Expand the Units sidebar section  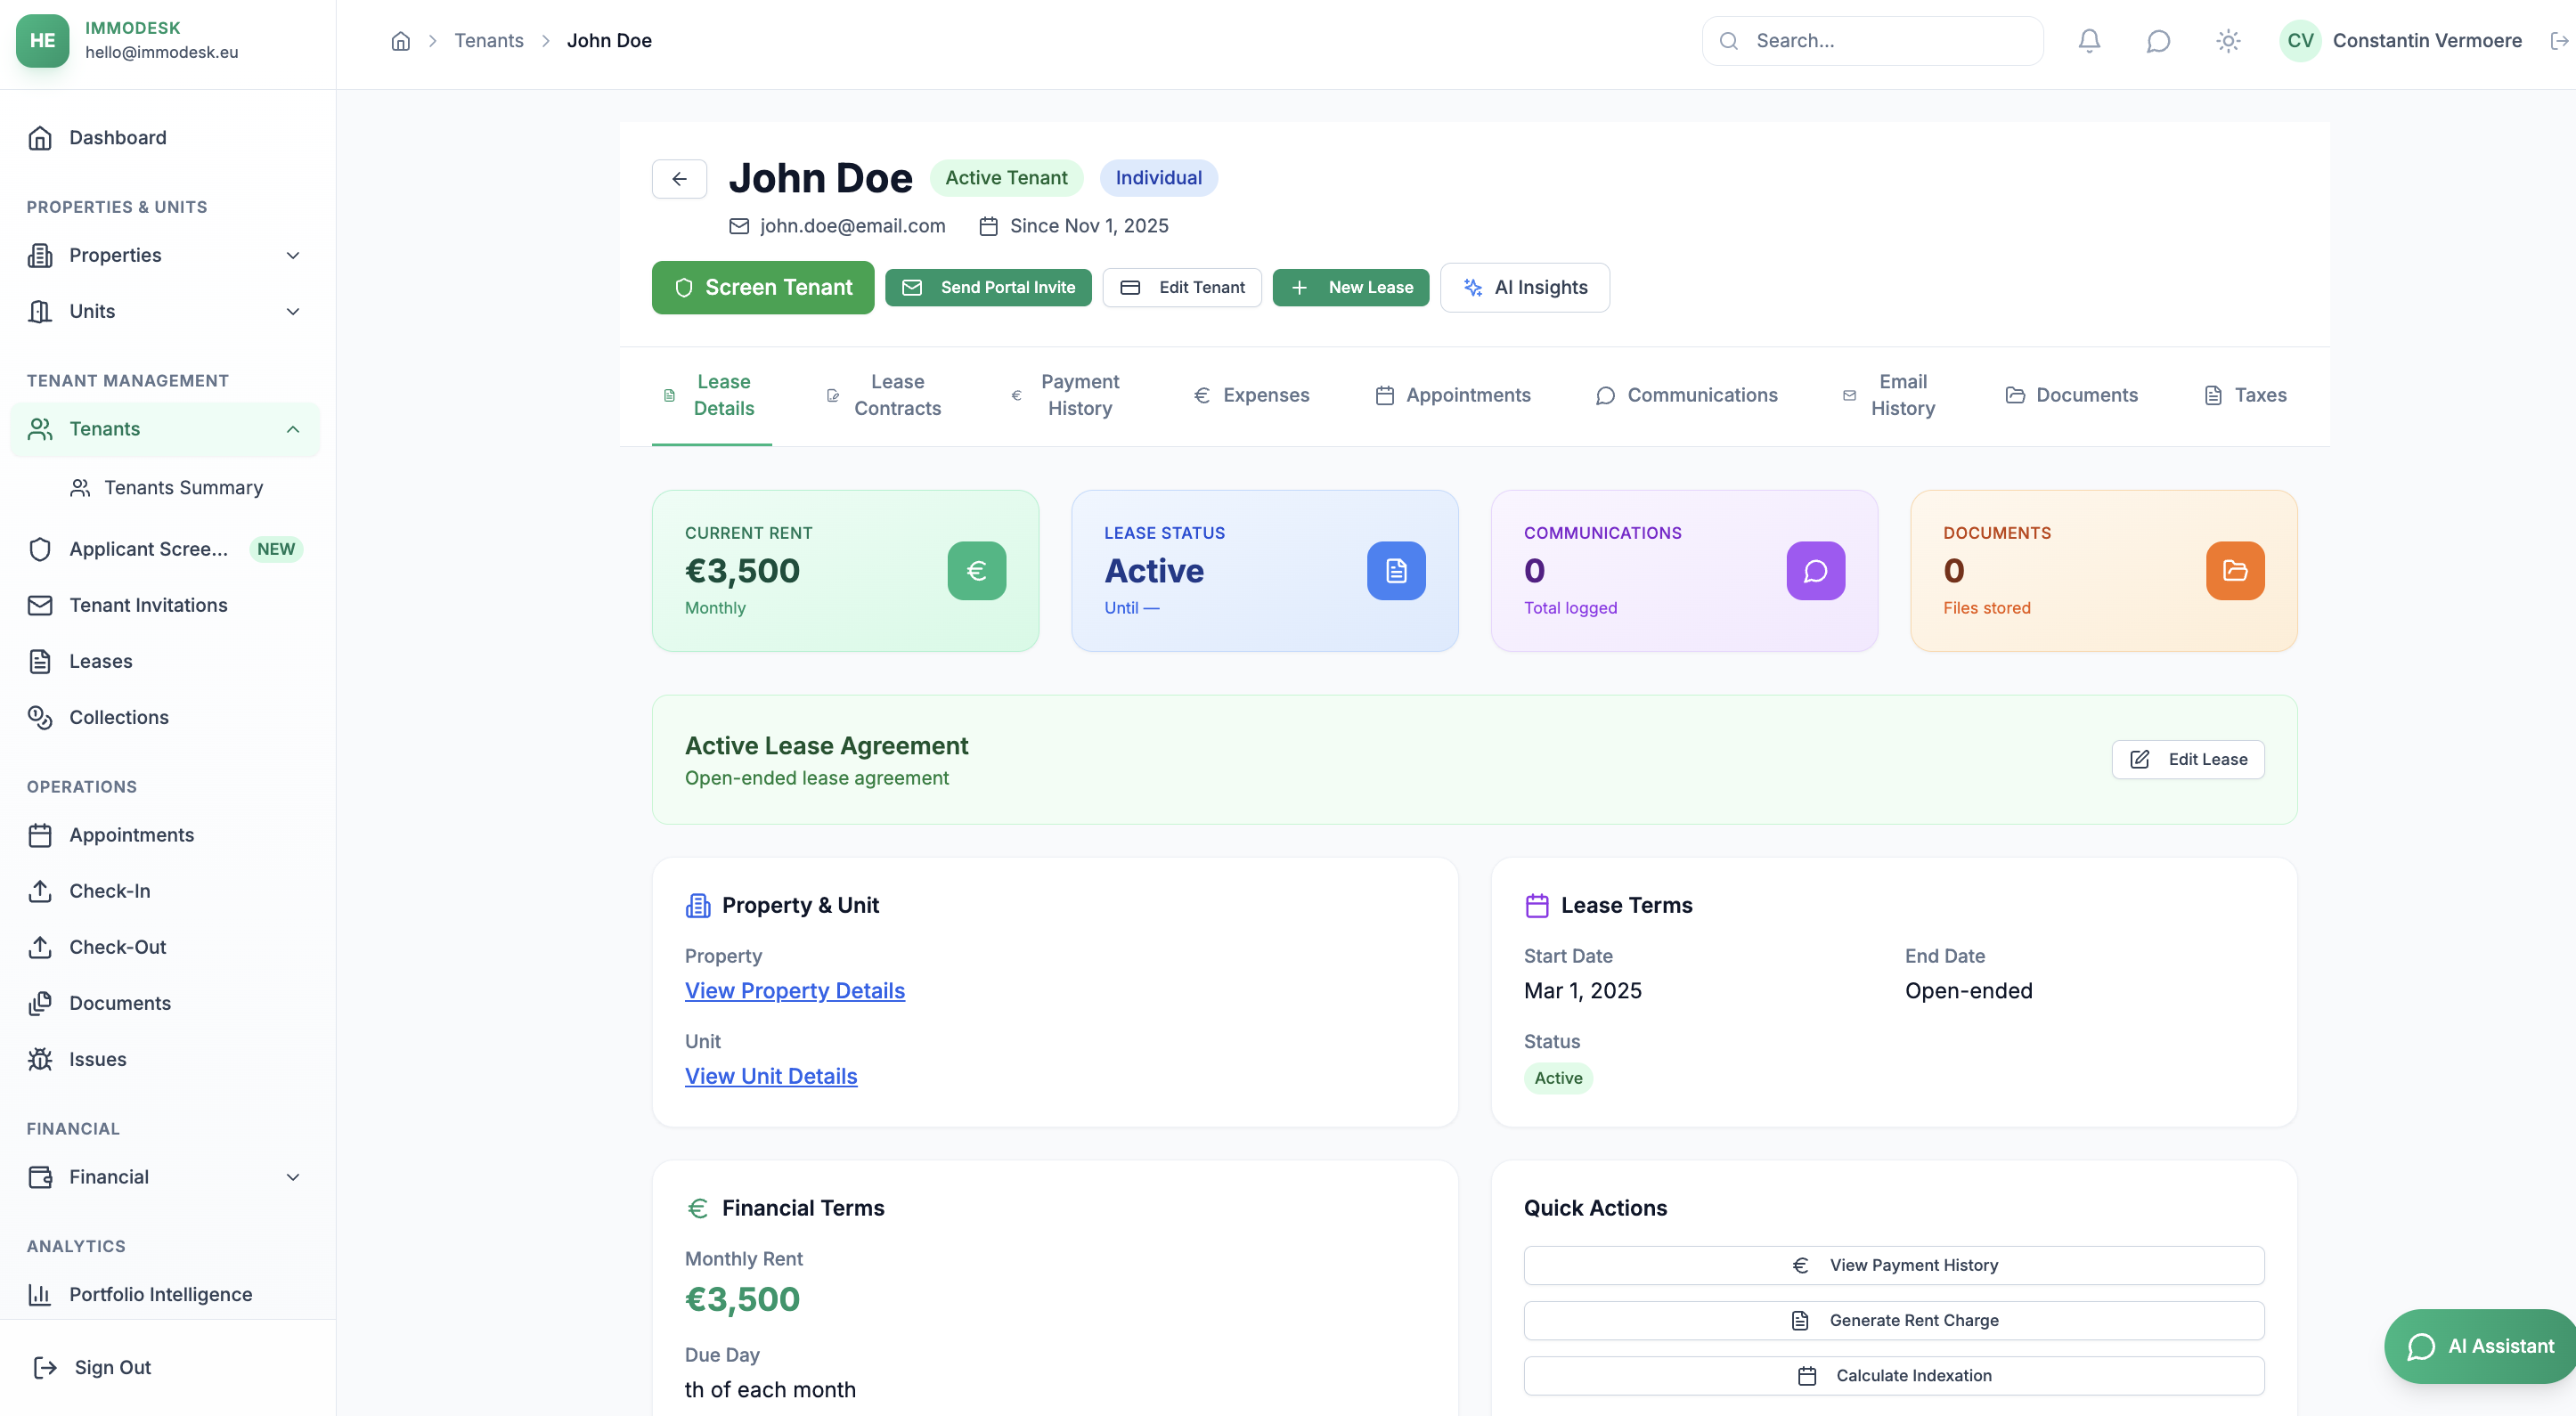click(x=292, y=311)
